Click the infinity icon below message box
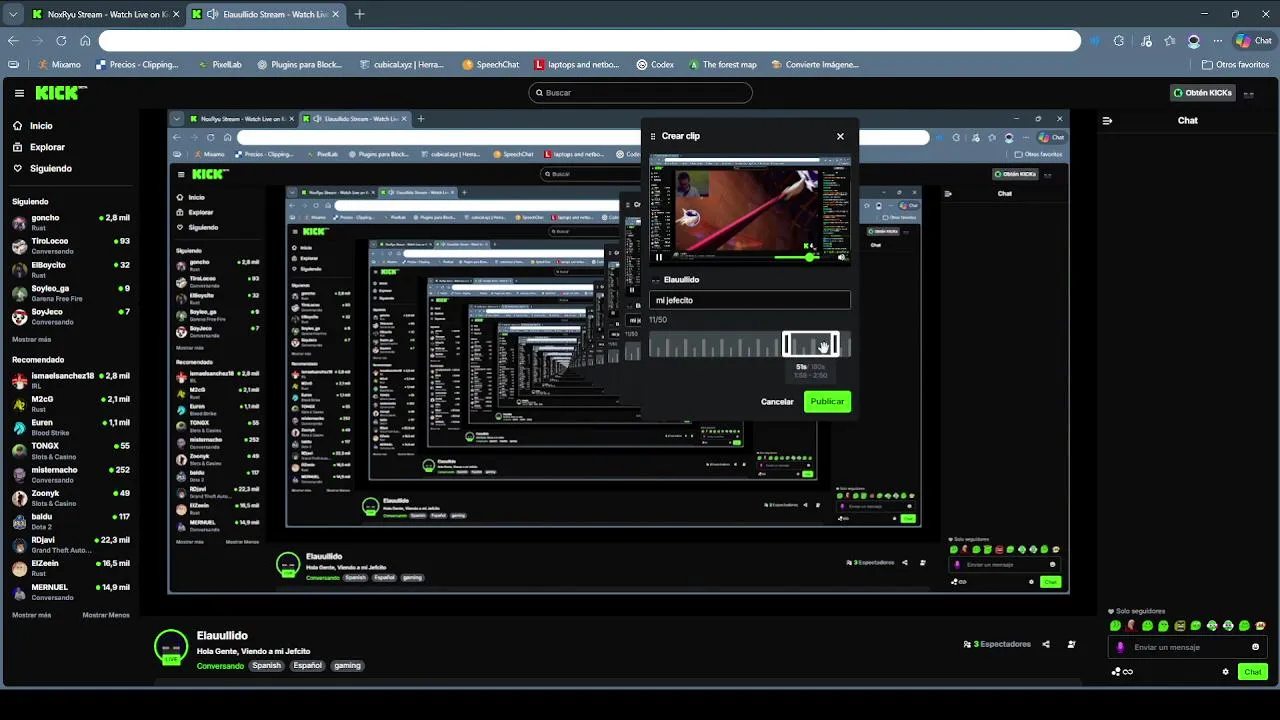 pos(1128,672)
